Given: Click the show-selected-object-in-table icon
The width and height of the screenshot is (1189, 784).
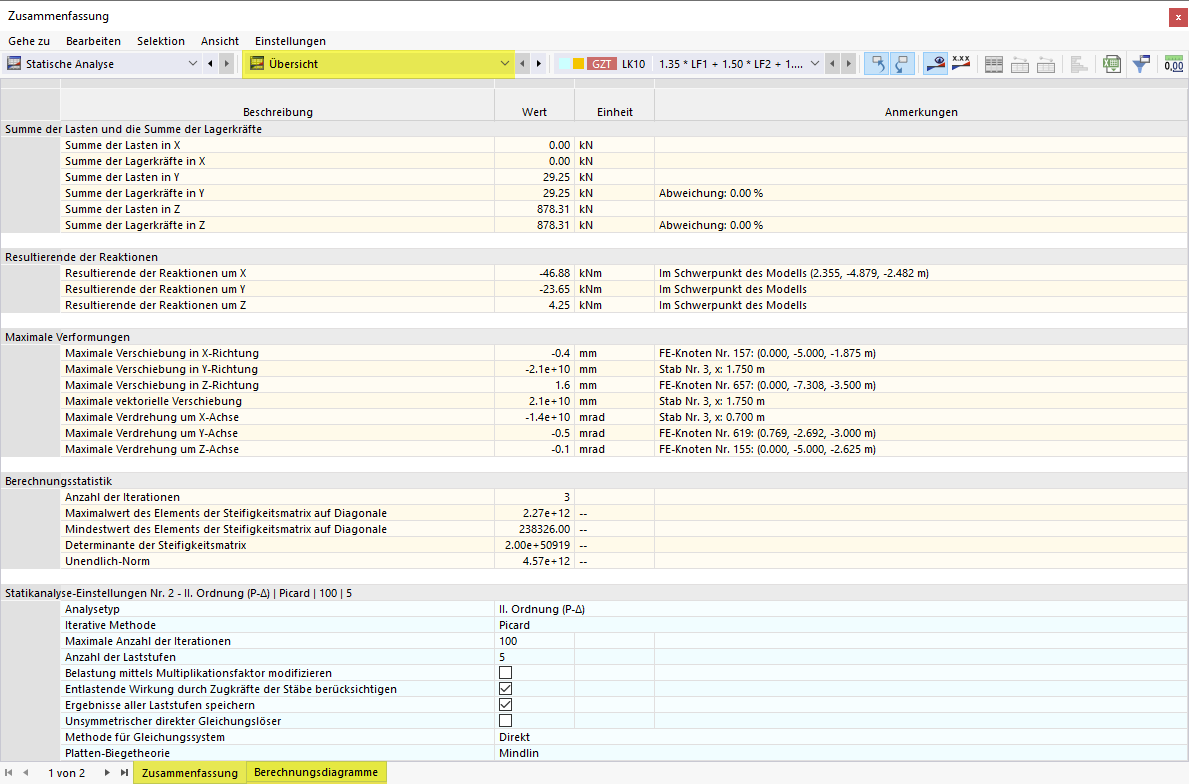Looking at the screenshot, I should 902,64.
